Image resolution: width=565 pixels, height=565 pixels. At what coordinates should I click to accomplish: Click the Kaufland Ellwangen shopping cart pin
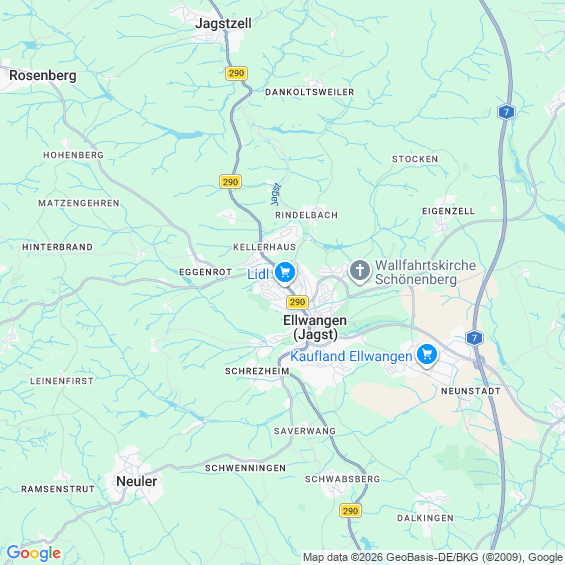(x=427, y=356)
